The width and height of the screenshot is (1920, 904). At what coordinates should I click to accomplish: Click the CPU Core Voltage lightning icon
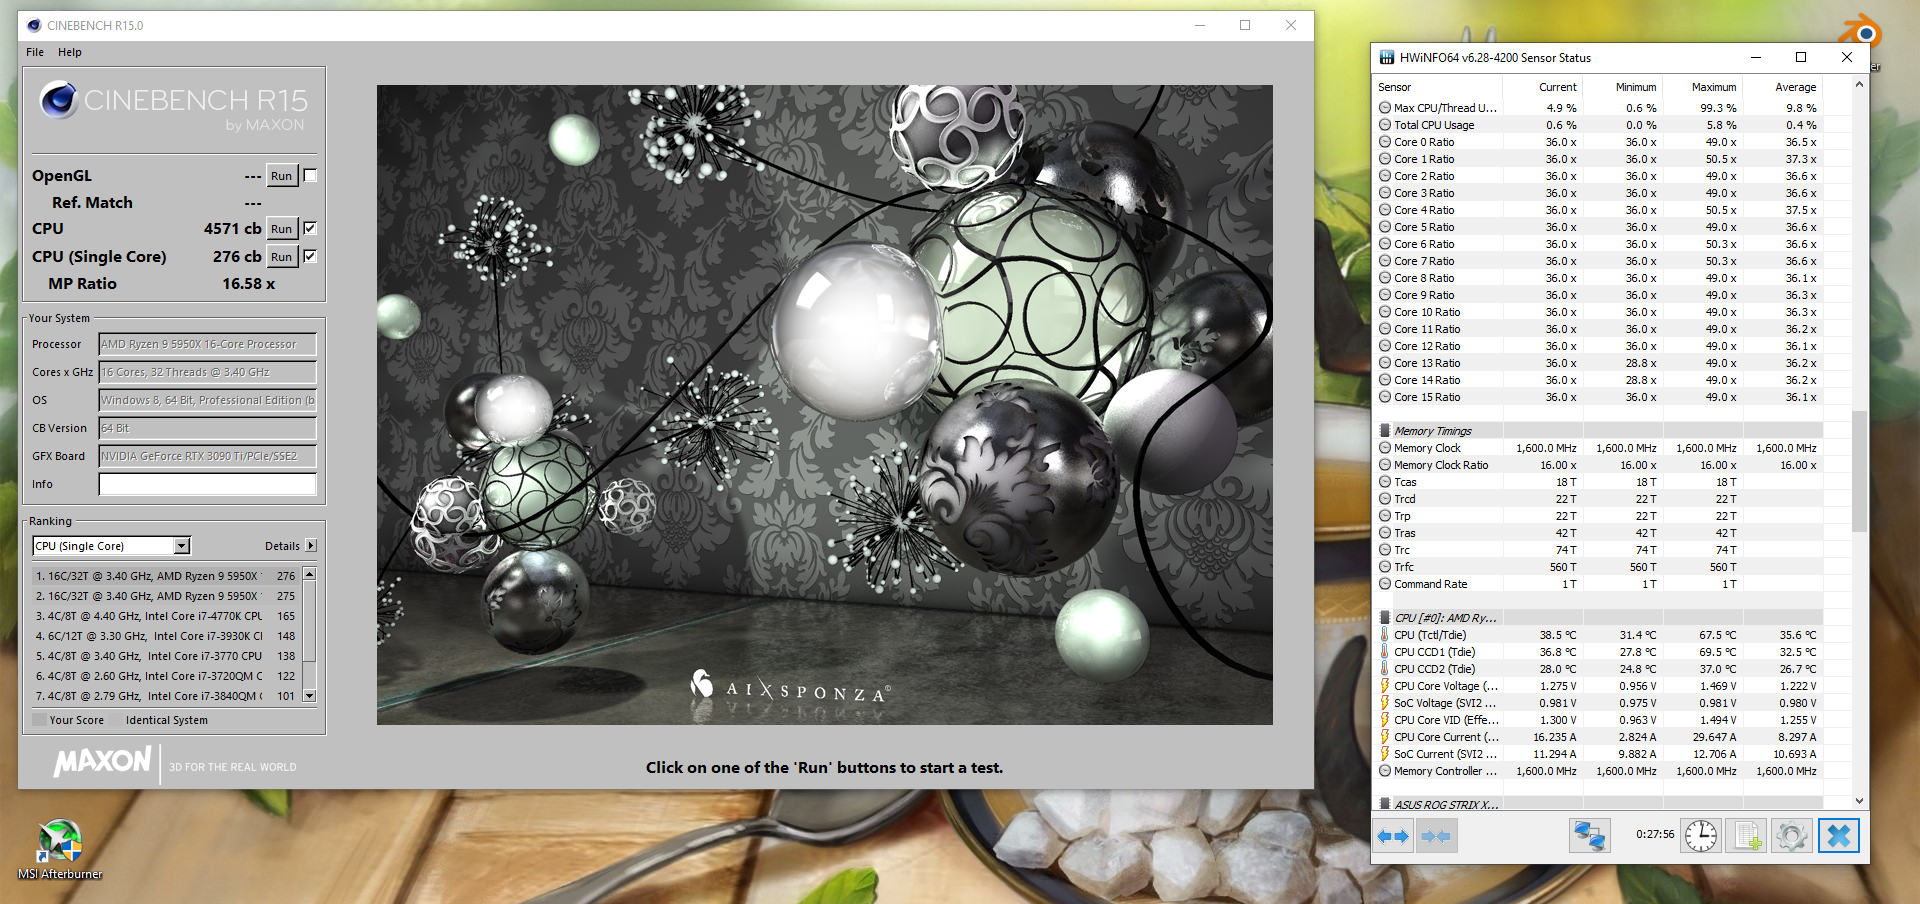click(1385, 686)
